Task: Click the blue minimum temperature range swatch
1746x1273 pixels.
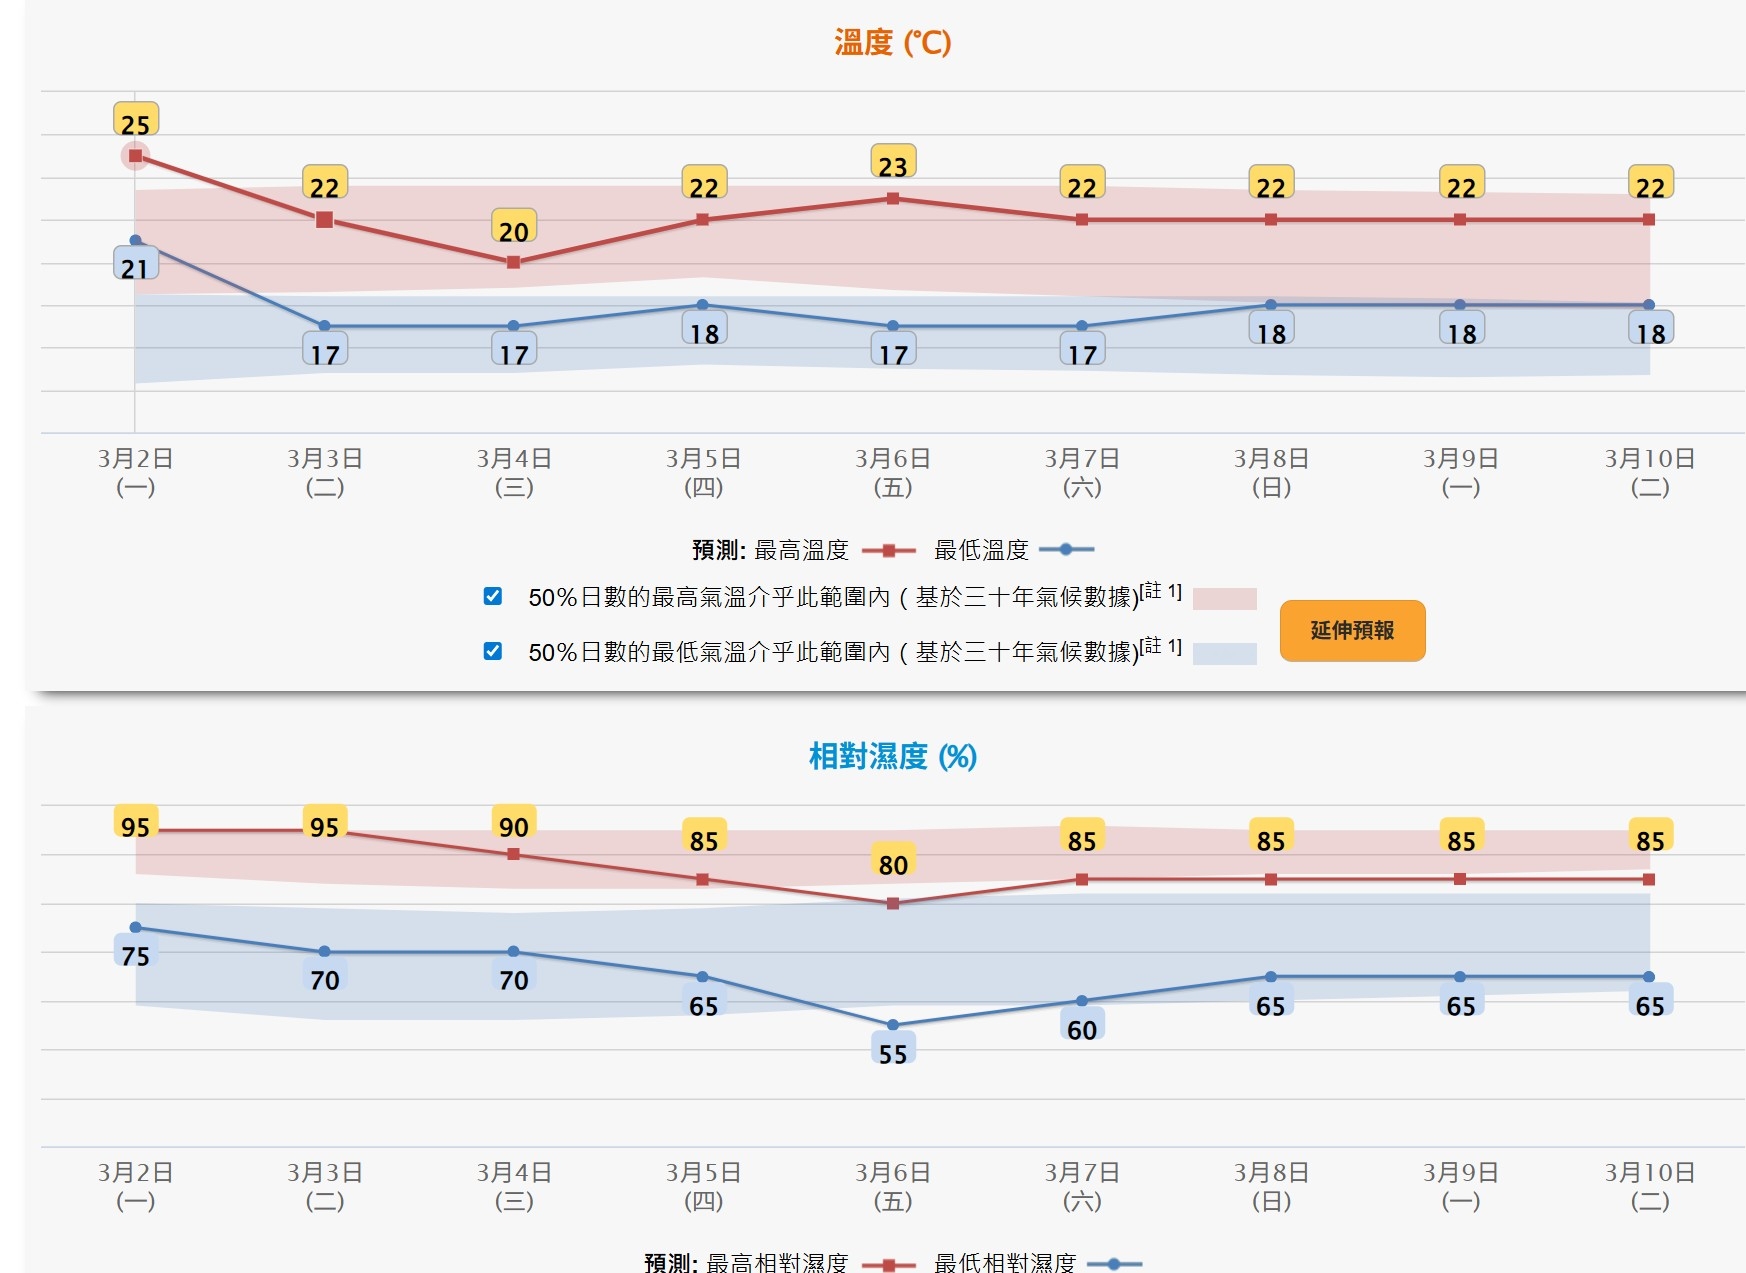Action: 1224,654
